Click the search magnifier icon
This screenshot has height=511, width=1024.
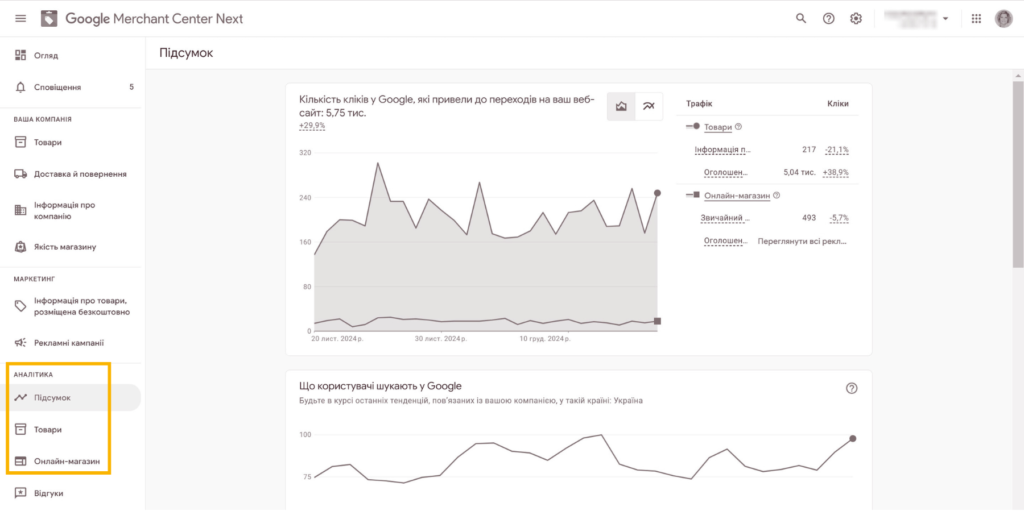coord(801,18)
